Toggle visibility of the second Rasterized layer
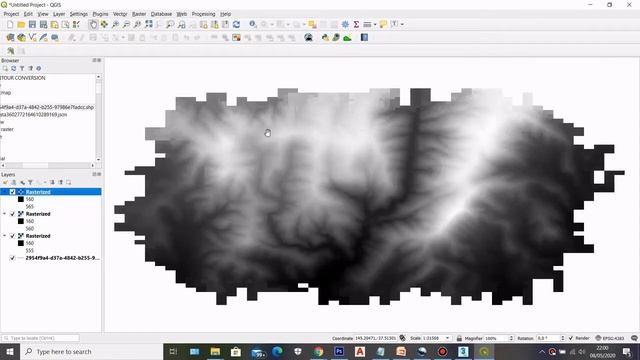The height and width of the screenshot is (360, 640). 12,214
